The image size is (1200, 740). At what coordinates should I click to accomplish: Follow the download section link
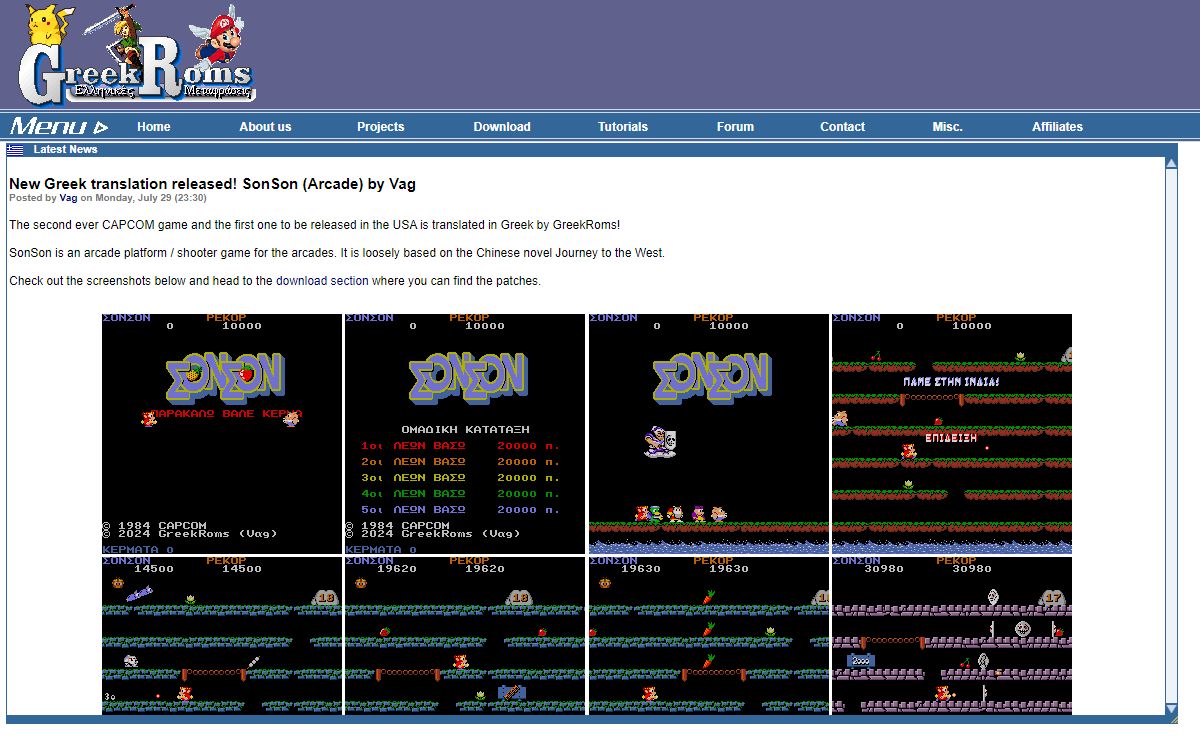click(322, 281)
